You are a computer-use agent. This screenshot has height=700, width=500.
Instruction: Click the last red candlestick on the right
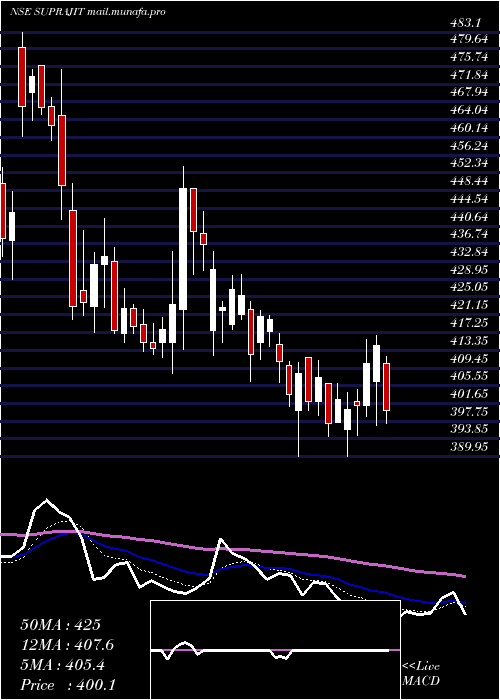(x=387, y=387)
